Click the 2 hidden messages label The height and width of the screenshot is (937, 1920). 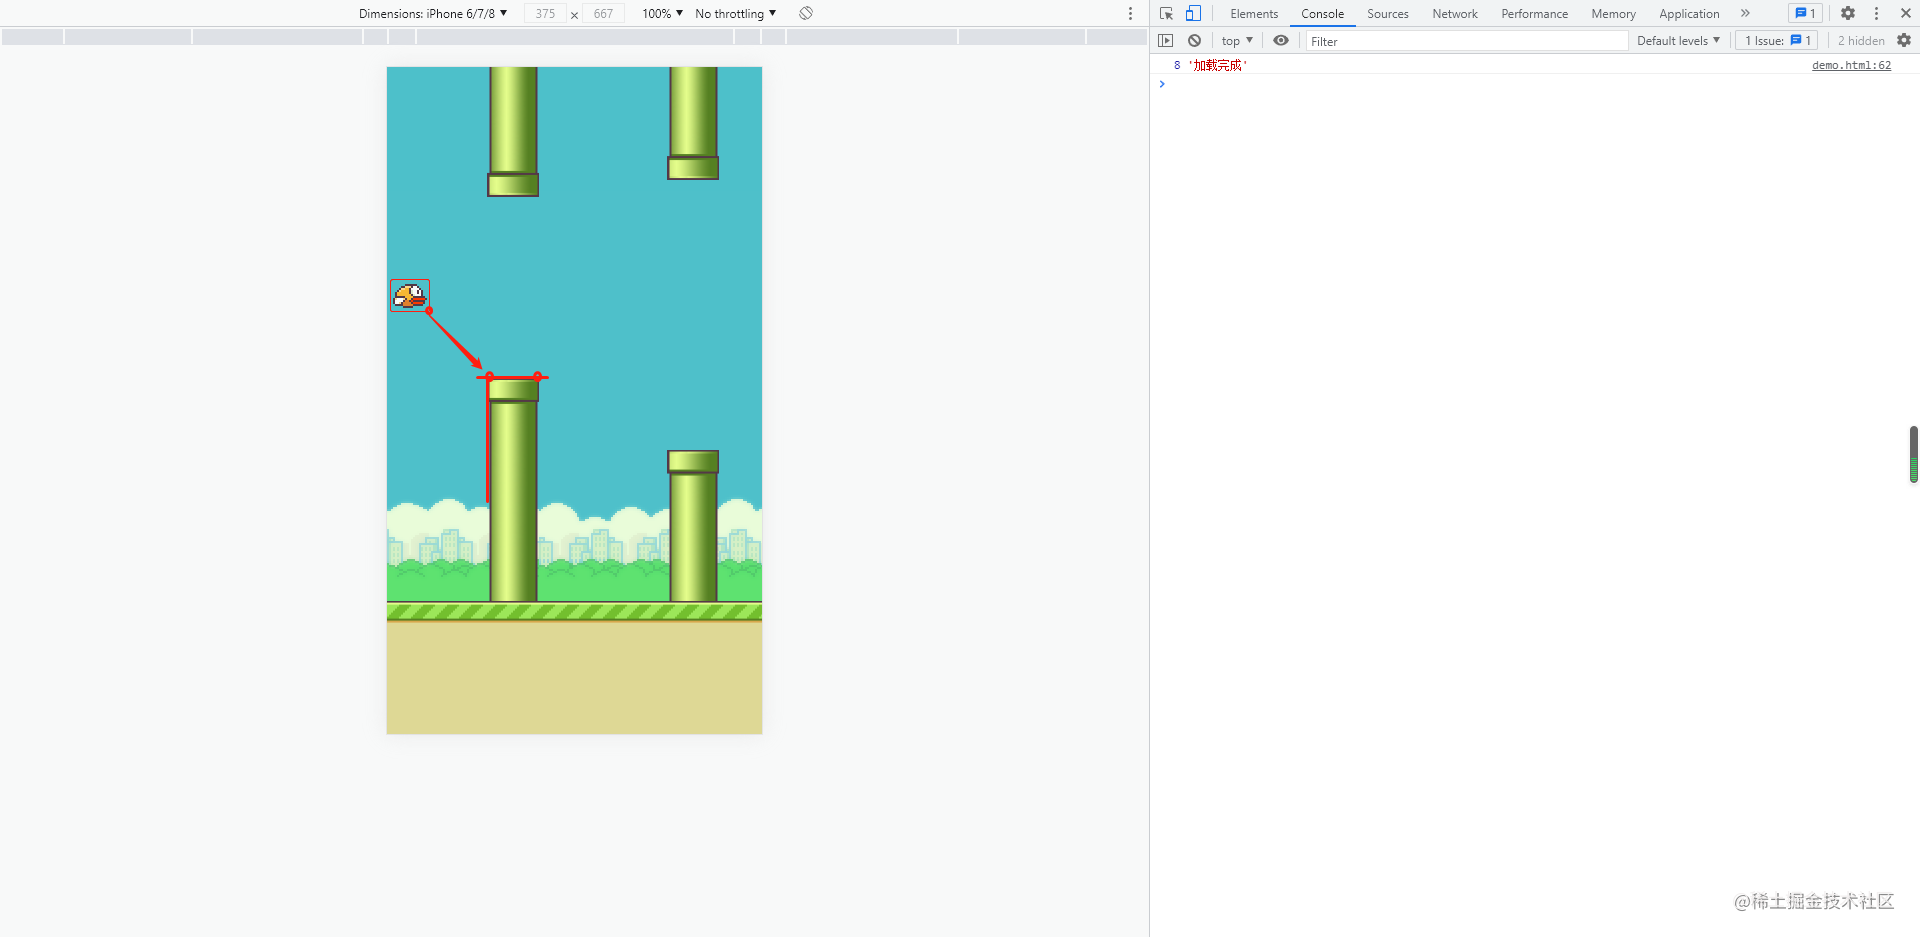pyautogui.click(x=1861, y=41)
